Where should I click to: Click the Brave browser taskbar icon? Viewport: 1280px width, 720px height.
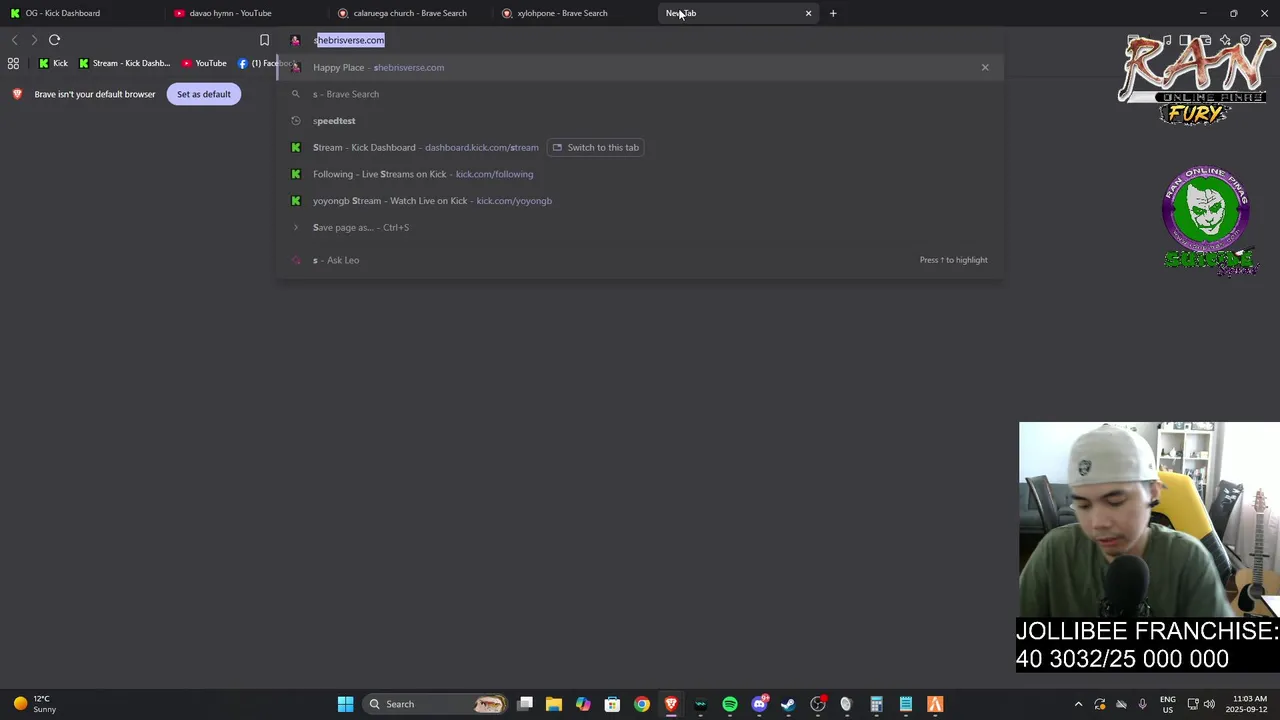671,704
